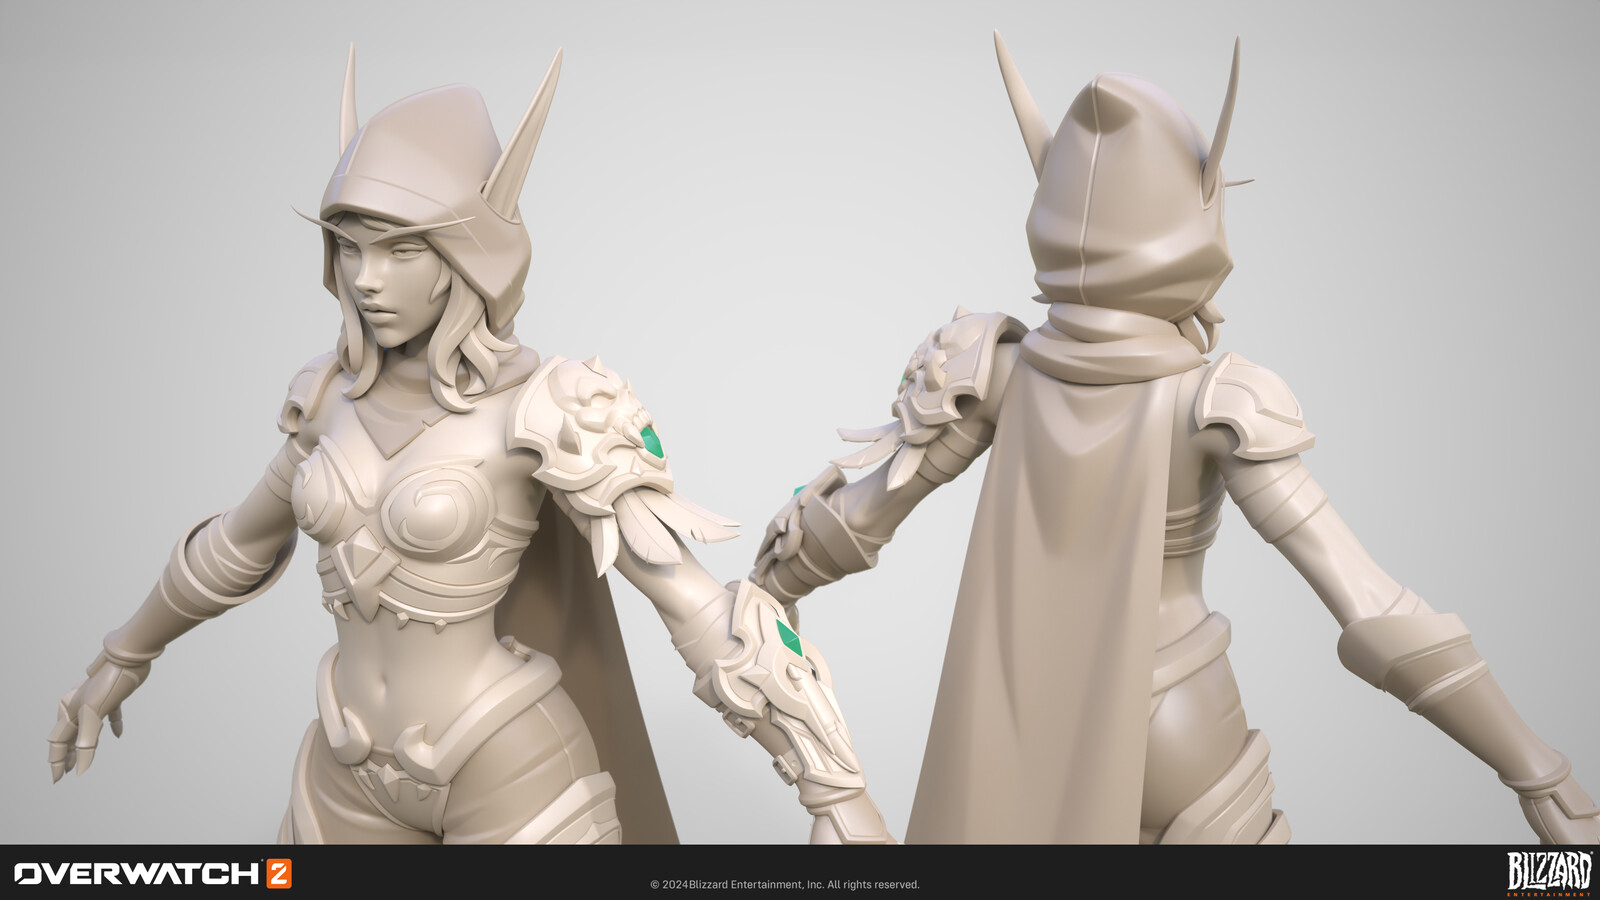This screenshot has height=900, width=1600.
Task: Click the Blizzard Entertainment logo
Action: coord(1549,872)
